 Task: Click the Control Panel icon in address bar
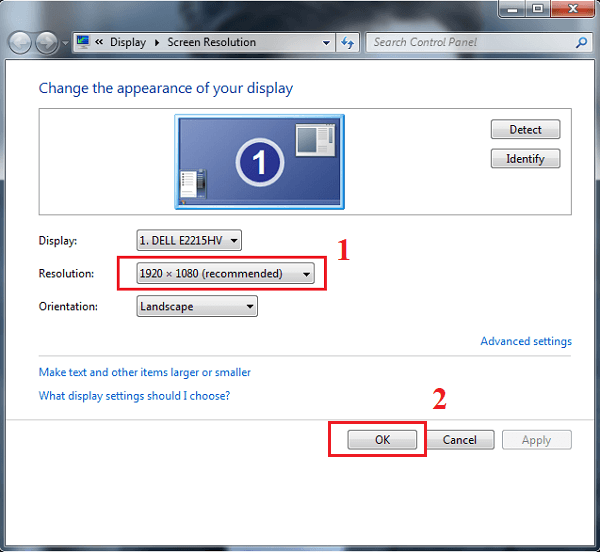pos(83,42)
